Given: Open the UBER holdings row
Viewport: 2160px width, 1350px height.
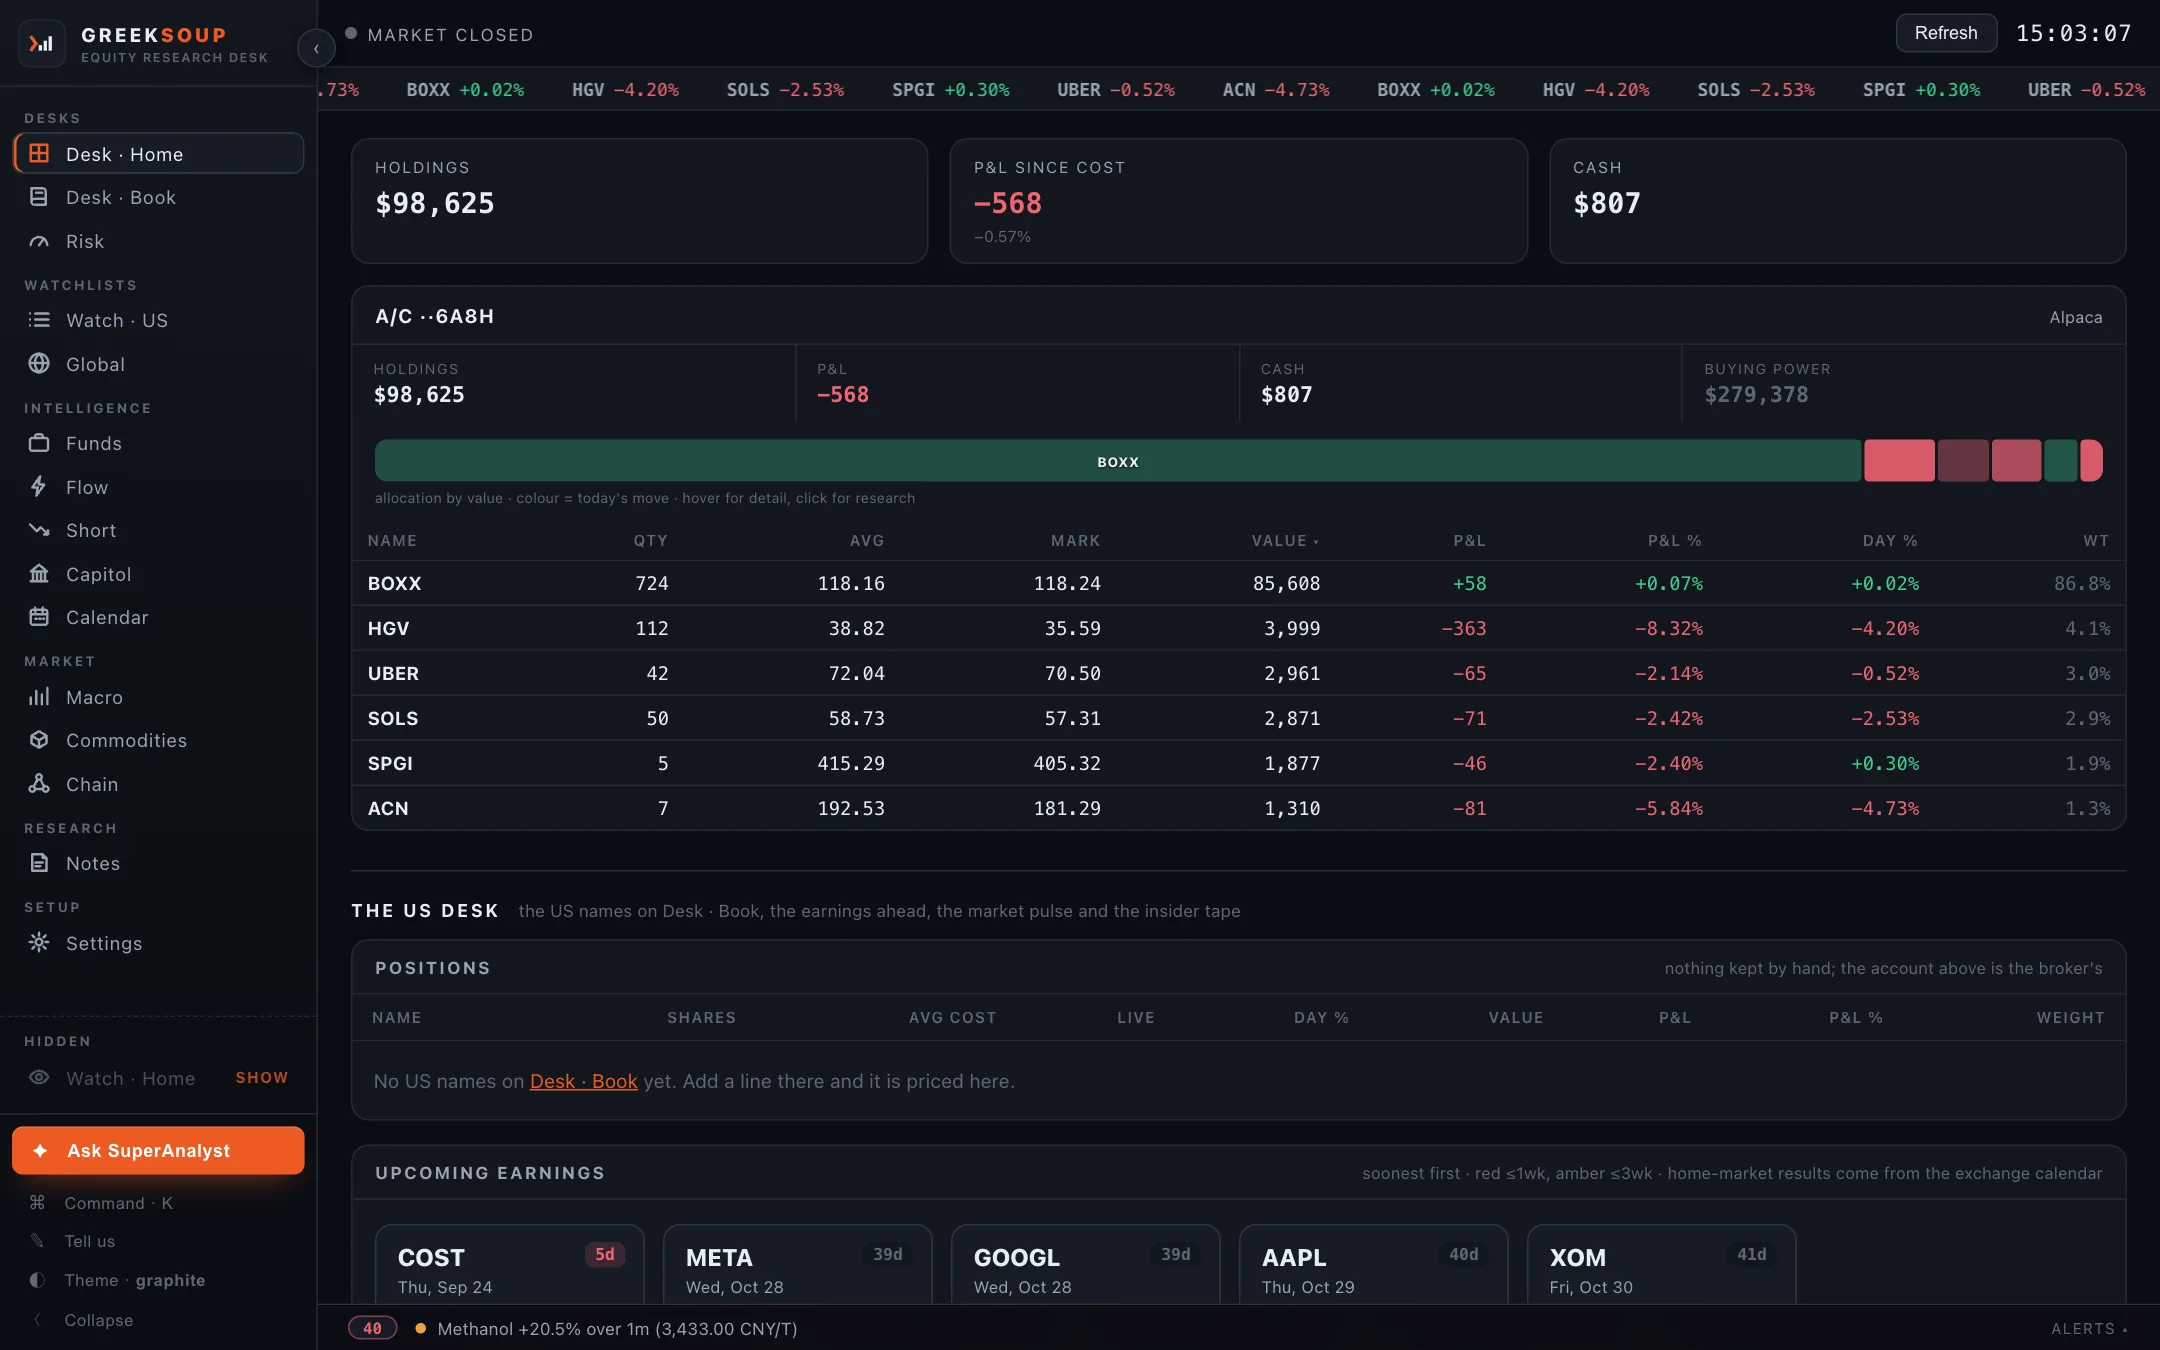Looking at the screenshot, I should [1238, 673].
